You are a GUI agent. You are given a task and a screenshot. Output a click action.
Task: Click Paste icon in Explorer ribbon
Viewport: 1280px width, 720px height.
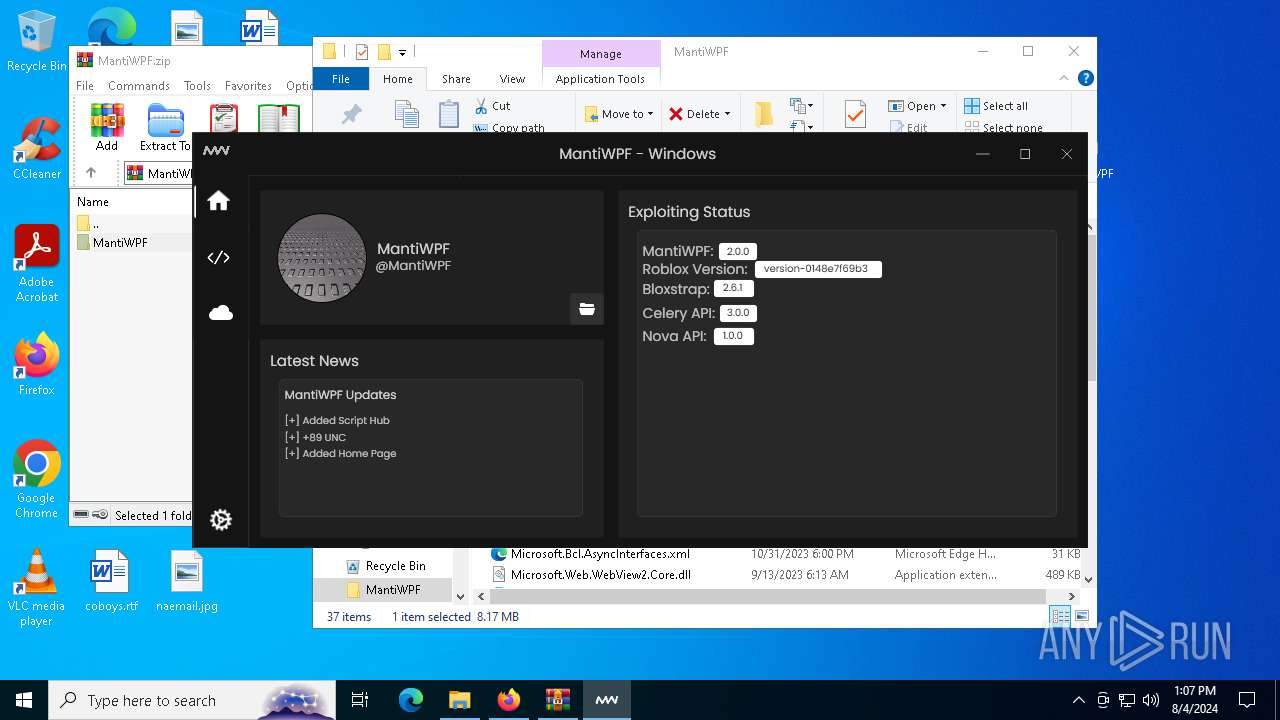(449, 115)
